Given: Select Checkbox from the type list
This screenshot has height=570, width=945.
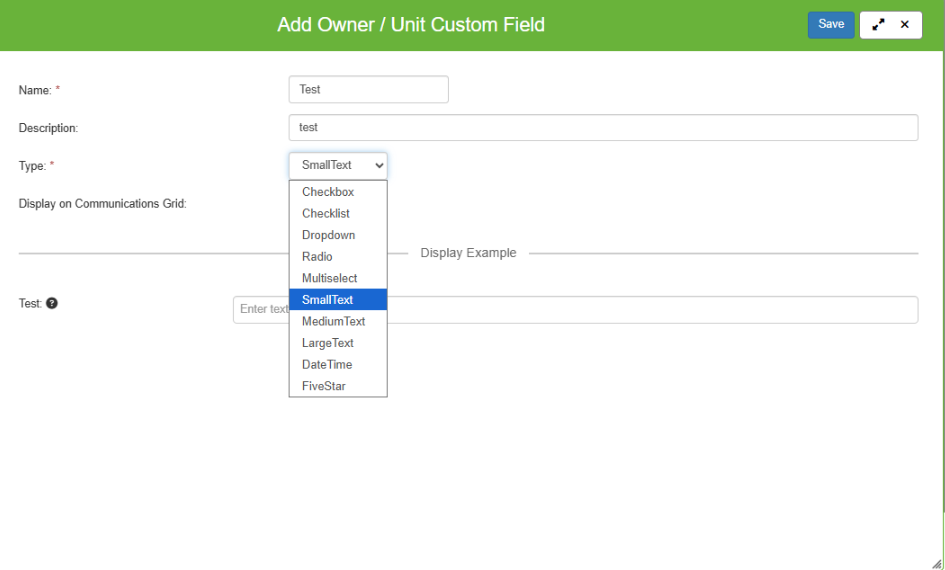Looking at the screenshot, I should [x=338, y=192].
